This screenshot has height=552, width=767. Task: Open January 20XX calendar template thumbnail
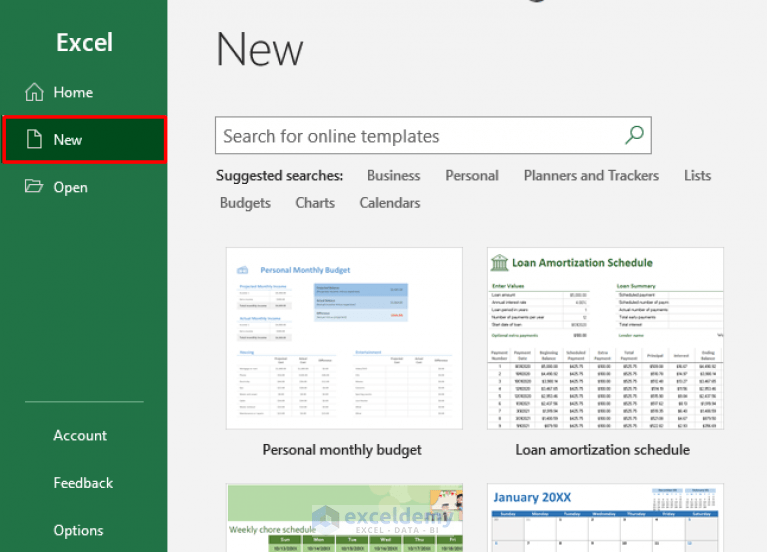(x=606, y=518)
